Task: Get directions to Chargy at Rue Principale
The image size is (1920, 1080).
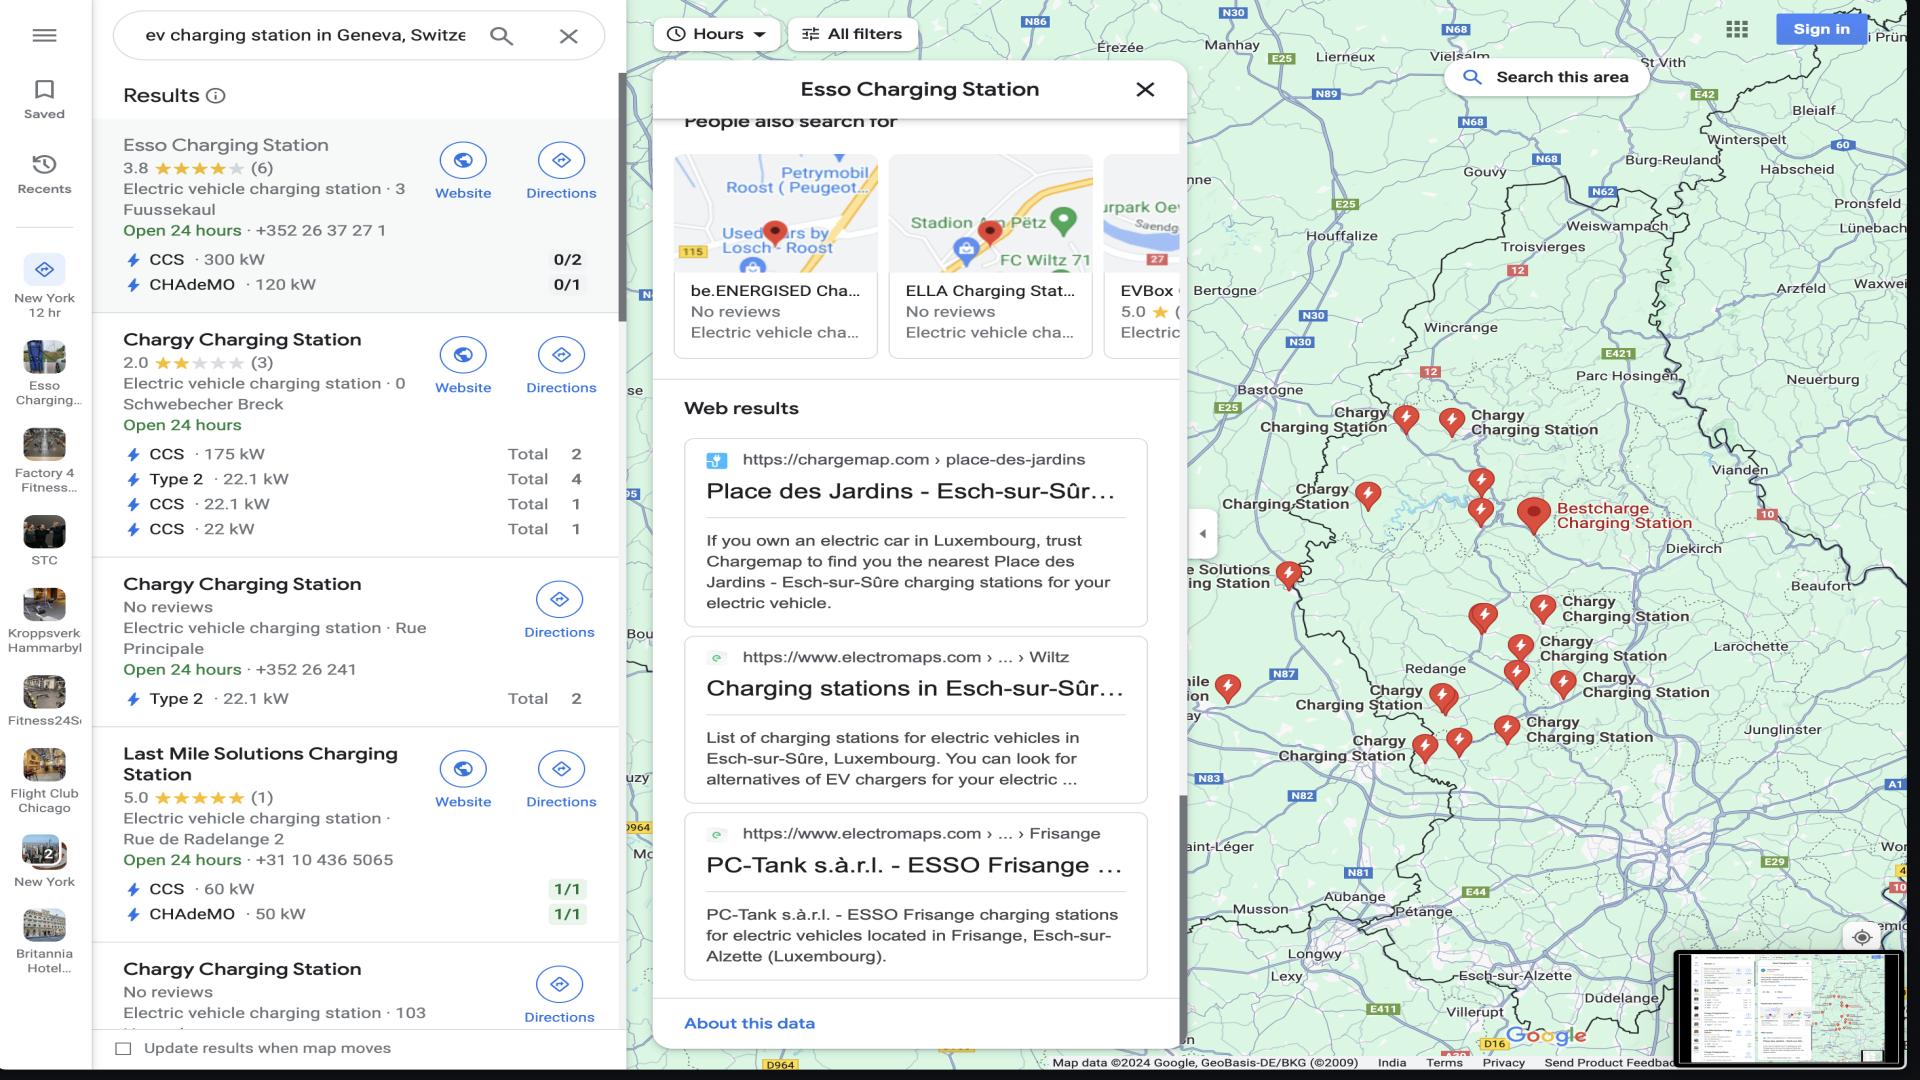Action: pos(559,610)
